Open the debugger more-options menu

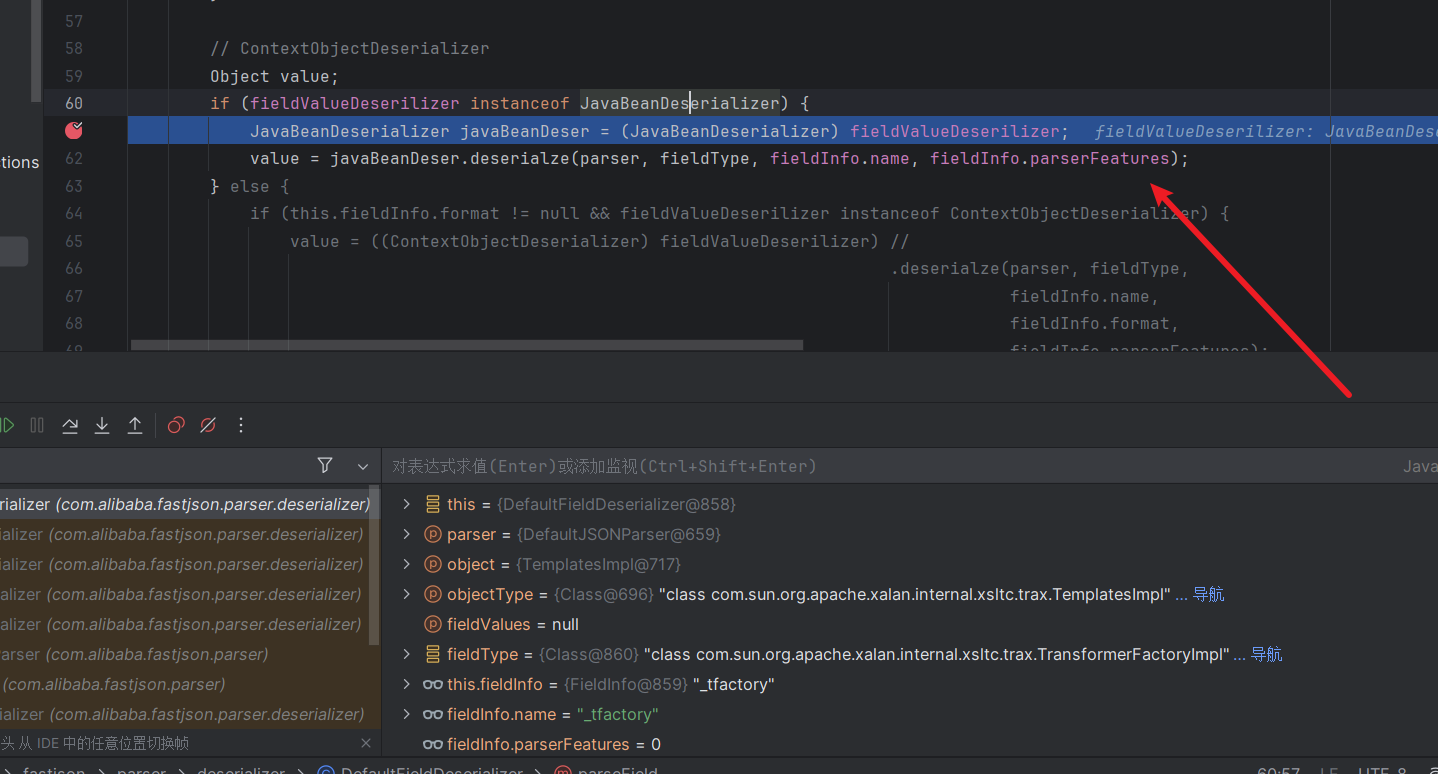pos(240,425)
